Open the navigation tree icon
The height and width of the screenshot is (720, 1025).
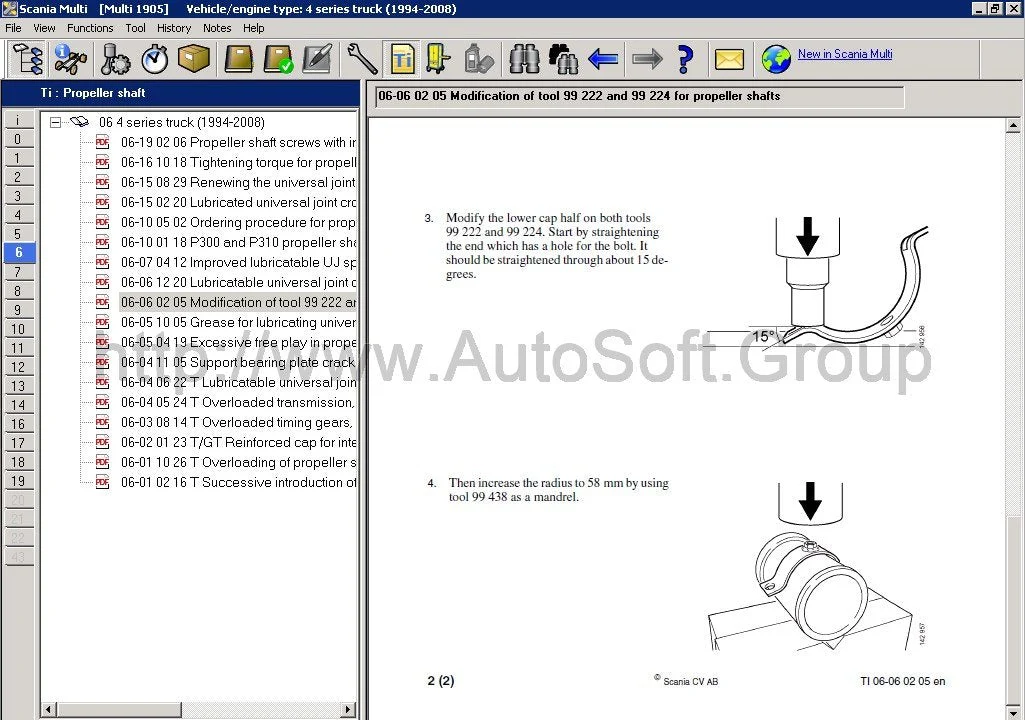click(x=27, y=58)
